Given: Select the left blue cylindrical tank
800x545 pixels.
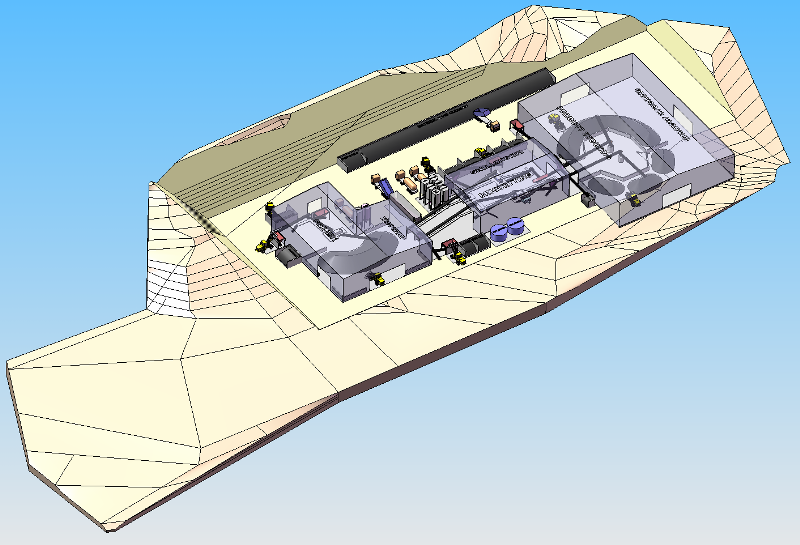Looking at the screenshot, I should click(499, 233).
